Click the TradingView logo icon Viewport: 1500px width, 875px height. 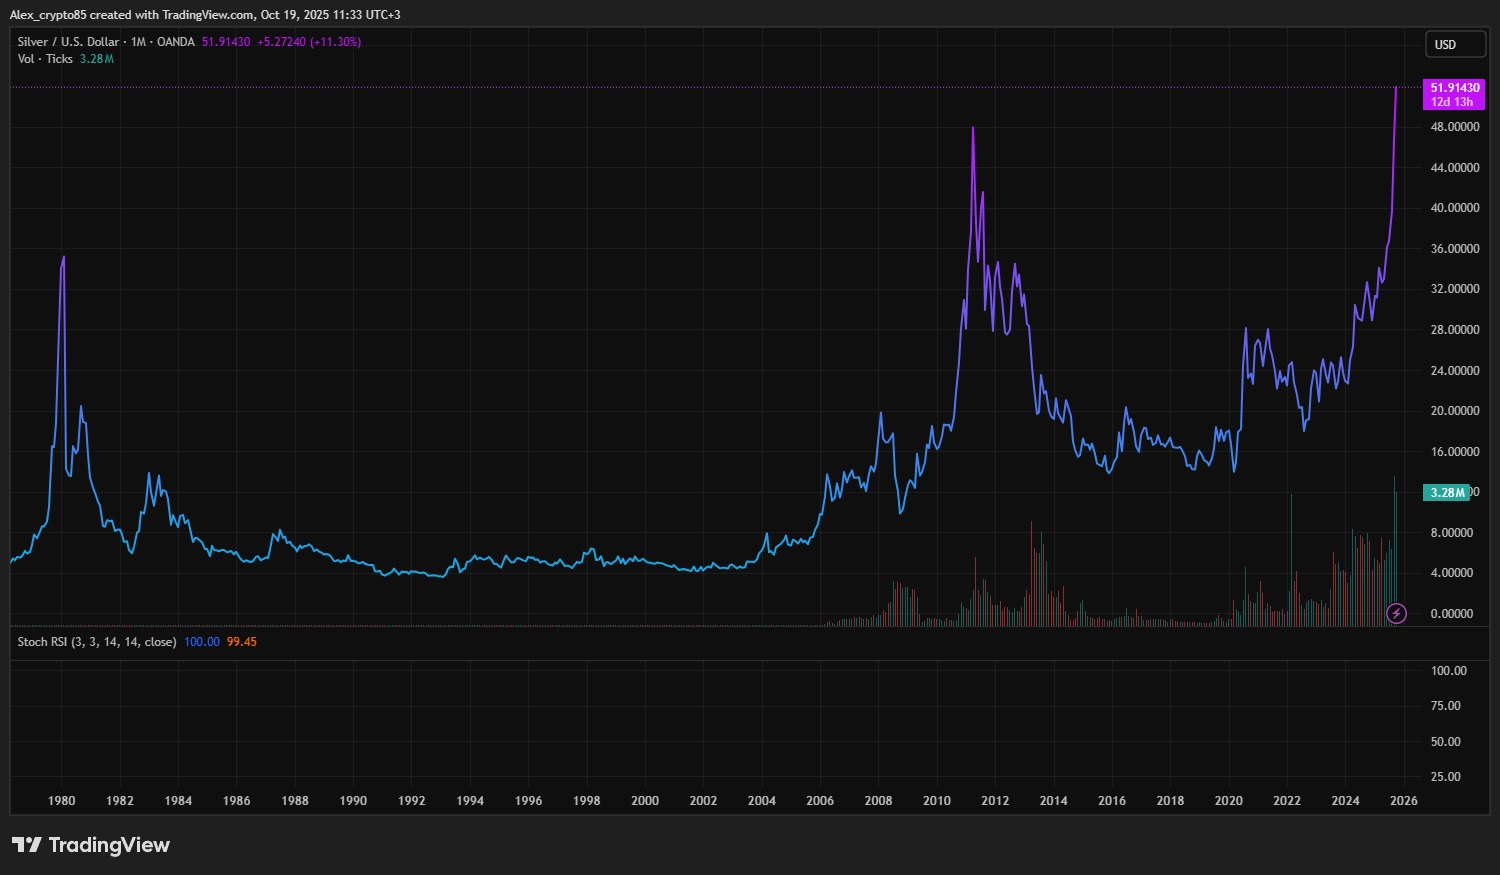[27, 845]
